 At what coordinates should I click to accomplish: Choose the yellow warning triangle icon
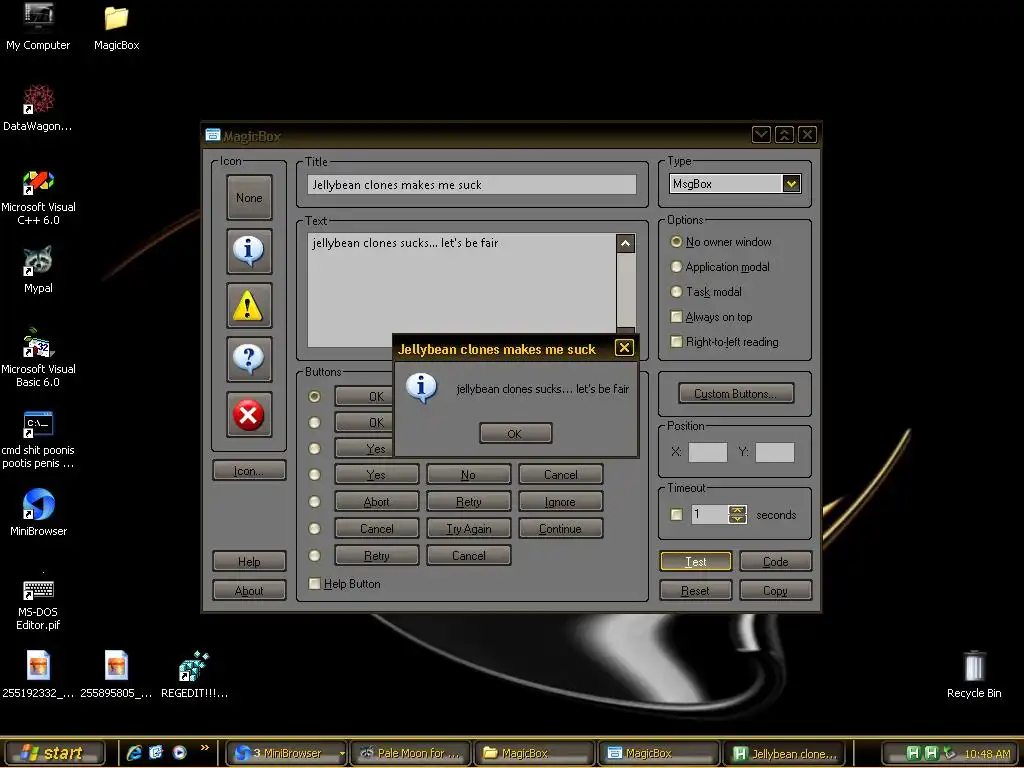[x=249, y=306]
